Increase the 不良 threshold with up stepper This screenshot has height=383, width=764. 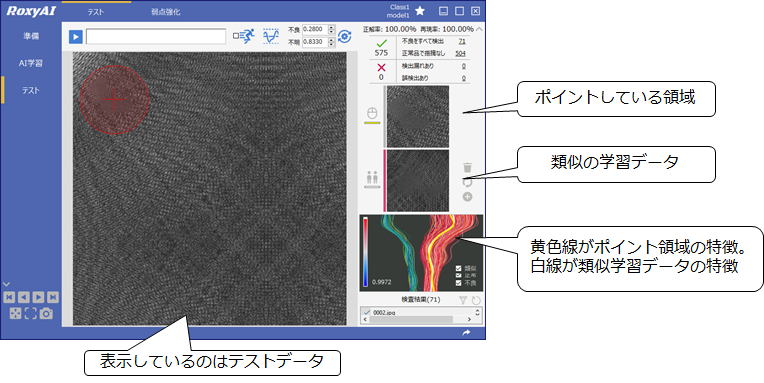(x=332, y=27)
